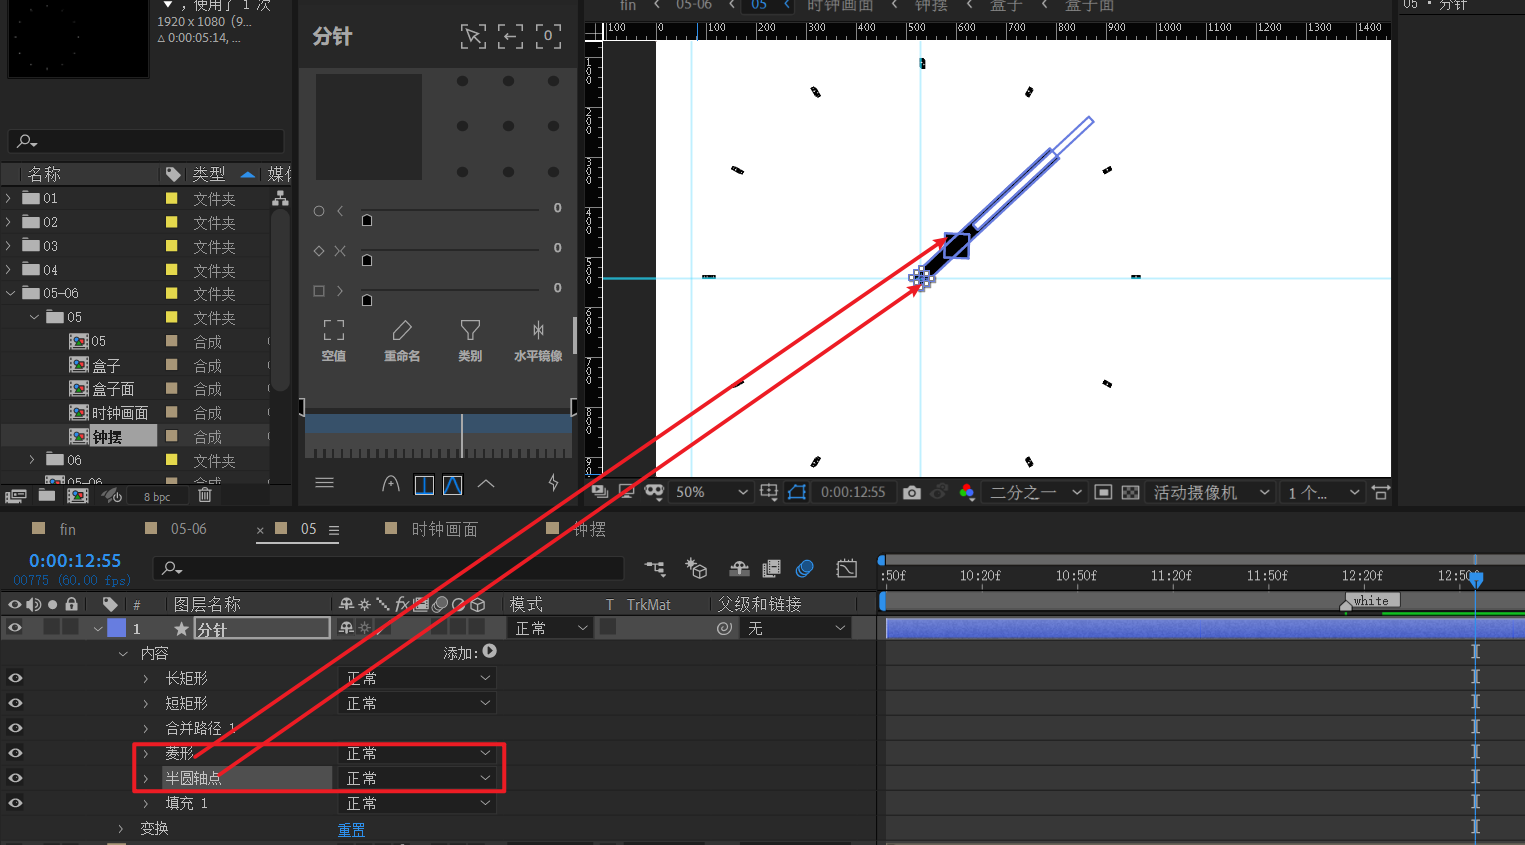This screenshot has height=845, width=1525.
Task: Create new folder icon in project panel
Action: [47, 495]
